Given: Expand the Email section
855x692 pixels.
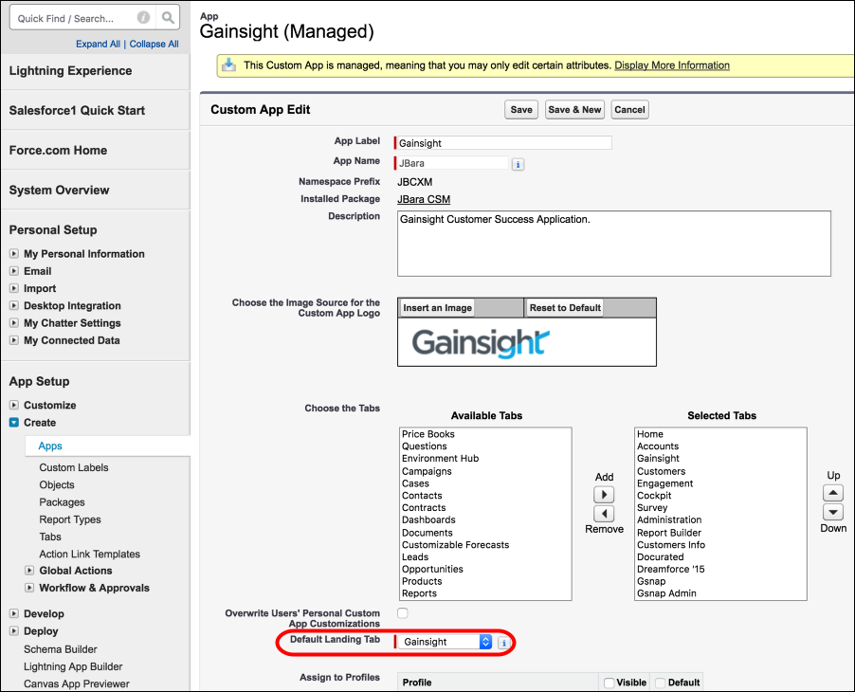Looking at the screenshot, I should (x=14, y=271).
